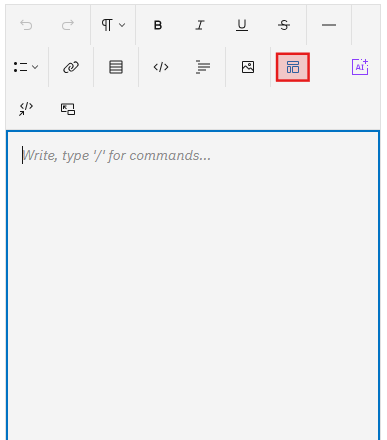Toggle strikethrough formatting
The image size is (387, 440).
click(x=284, y=25)
